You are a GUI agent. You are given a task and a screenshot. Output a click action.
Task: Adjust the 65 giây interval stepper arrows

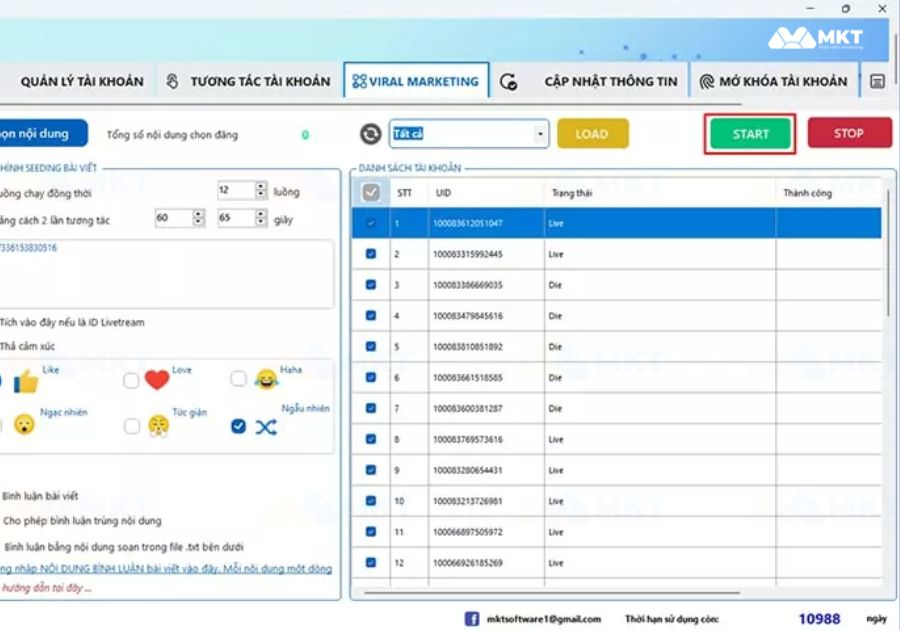[x=261, y=218]
